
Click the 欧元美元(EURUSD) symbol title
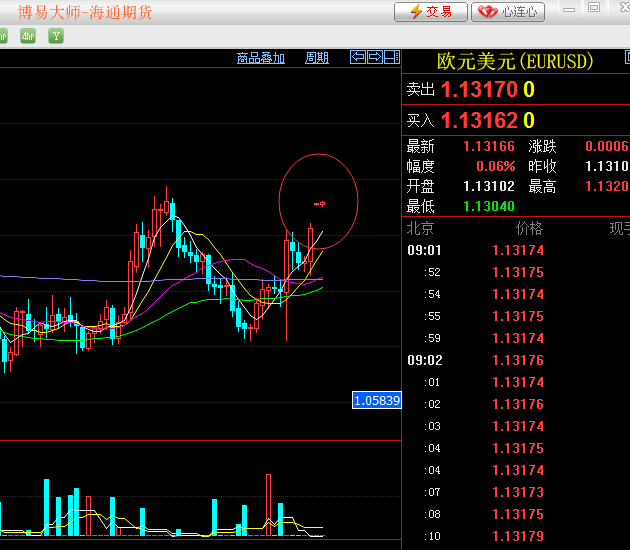pyautogui.click(x=515, y=62)
